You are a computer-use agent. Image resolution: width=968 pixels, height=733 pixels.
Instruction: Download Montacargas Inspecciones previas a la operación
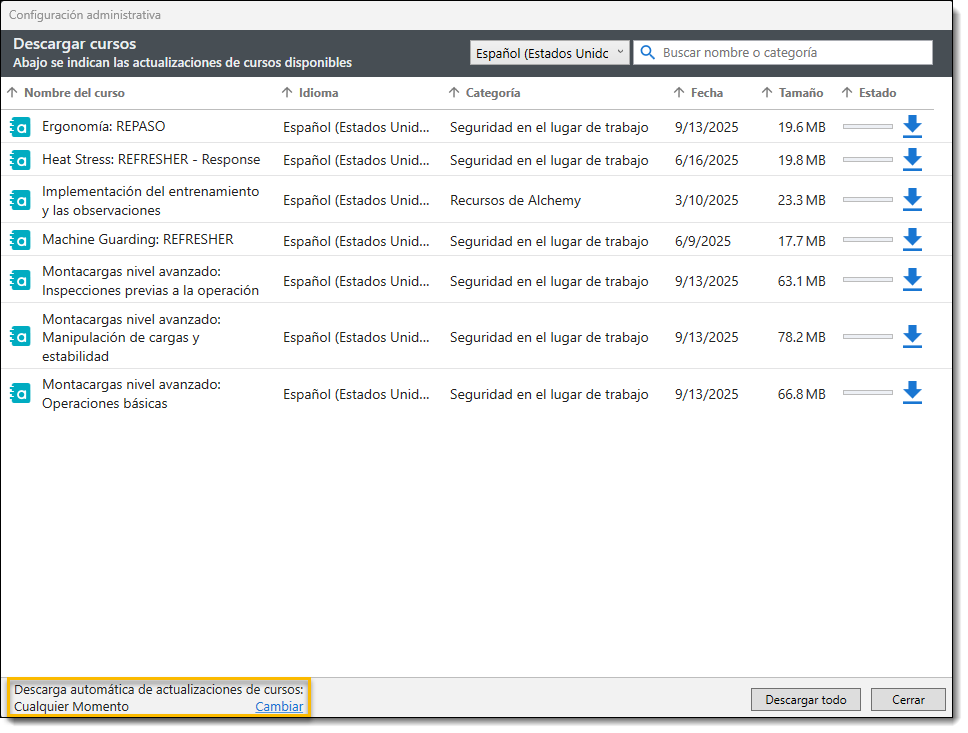pos(912,281)
